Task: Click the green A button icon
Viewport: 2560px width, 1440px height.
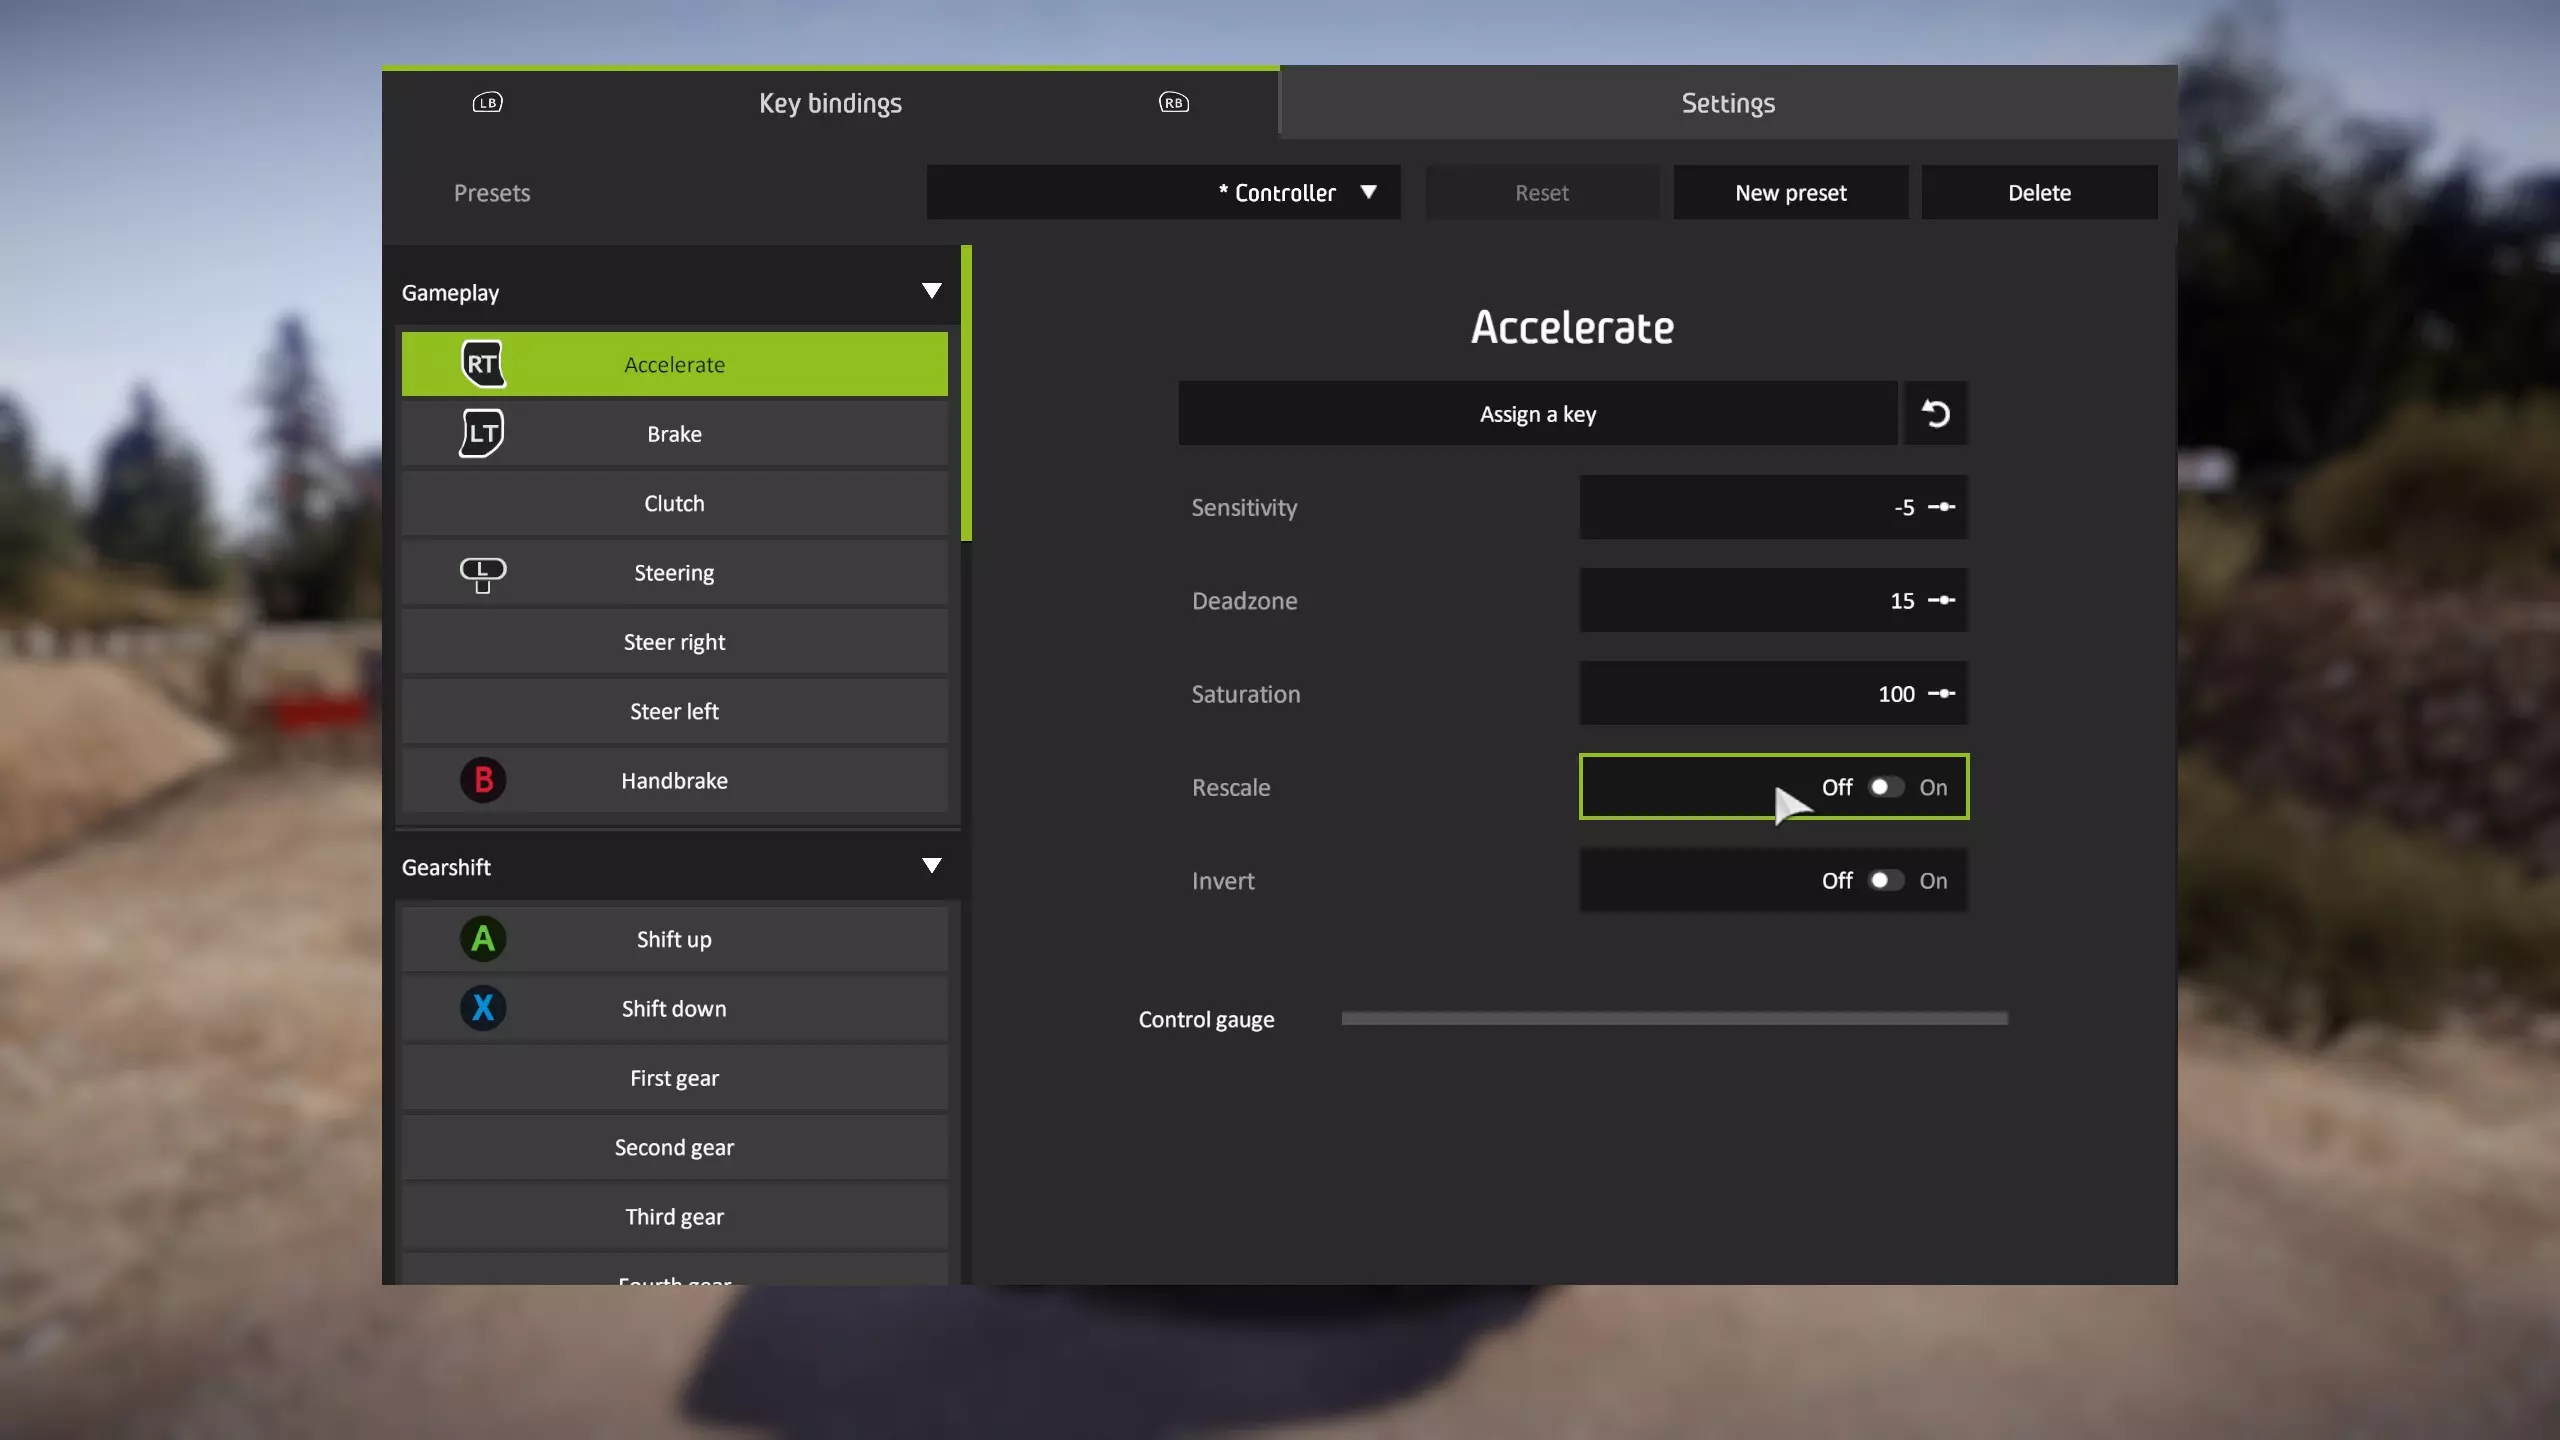Action: [x=482, y=939]
